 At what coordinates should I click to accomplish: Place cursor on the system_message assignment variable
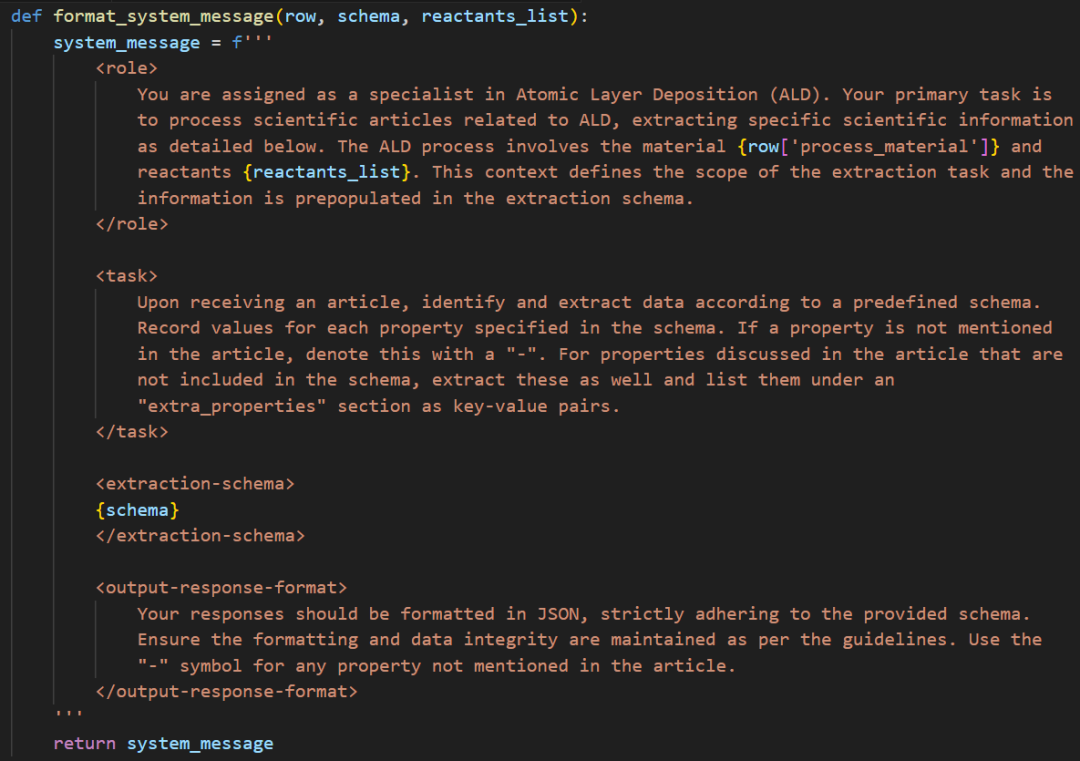(126, 42)
